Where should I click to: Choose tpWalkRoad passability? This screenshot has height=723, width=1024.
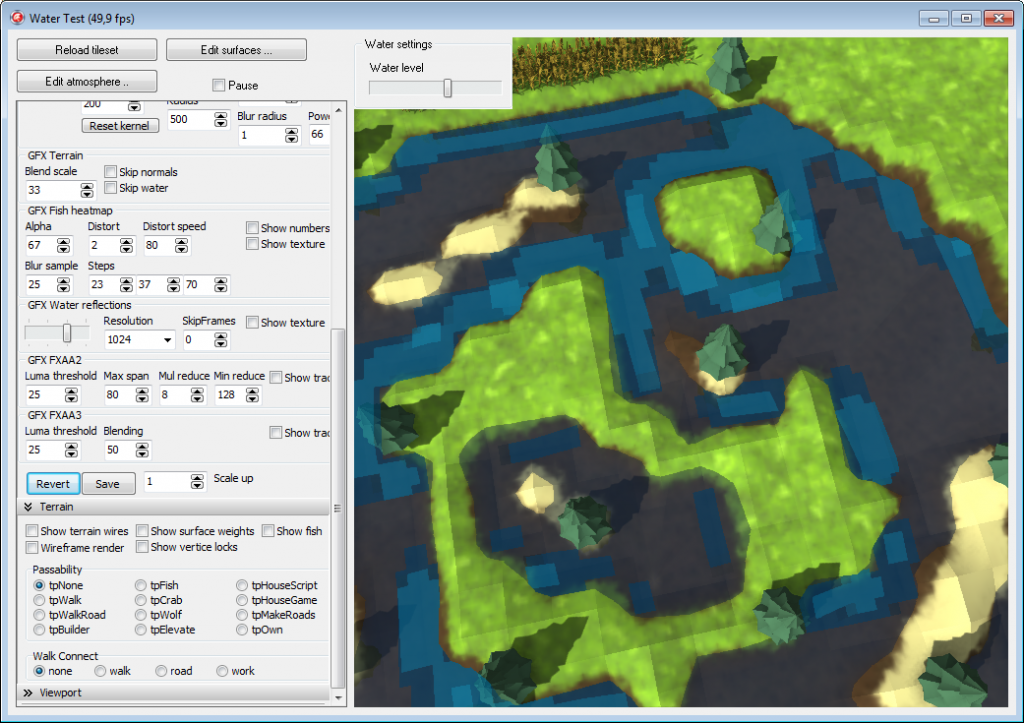point(39,615)
